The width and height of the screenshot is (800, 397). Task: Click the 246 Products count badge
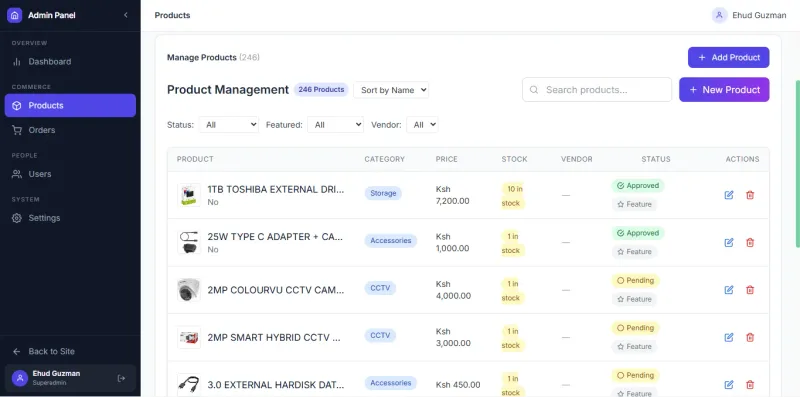tap(321, 89)
